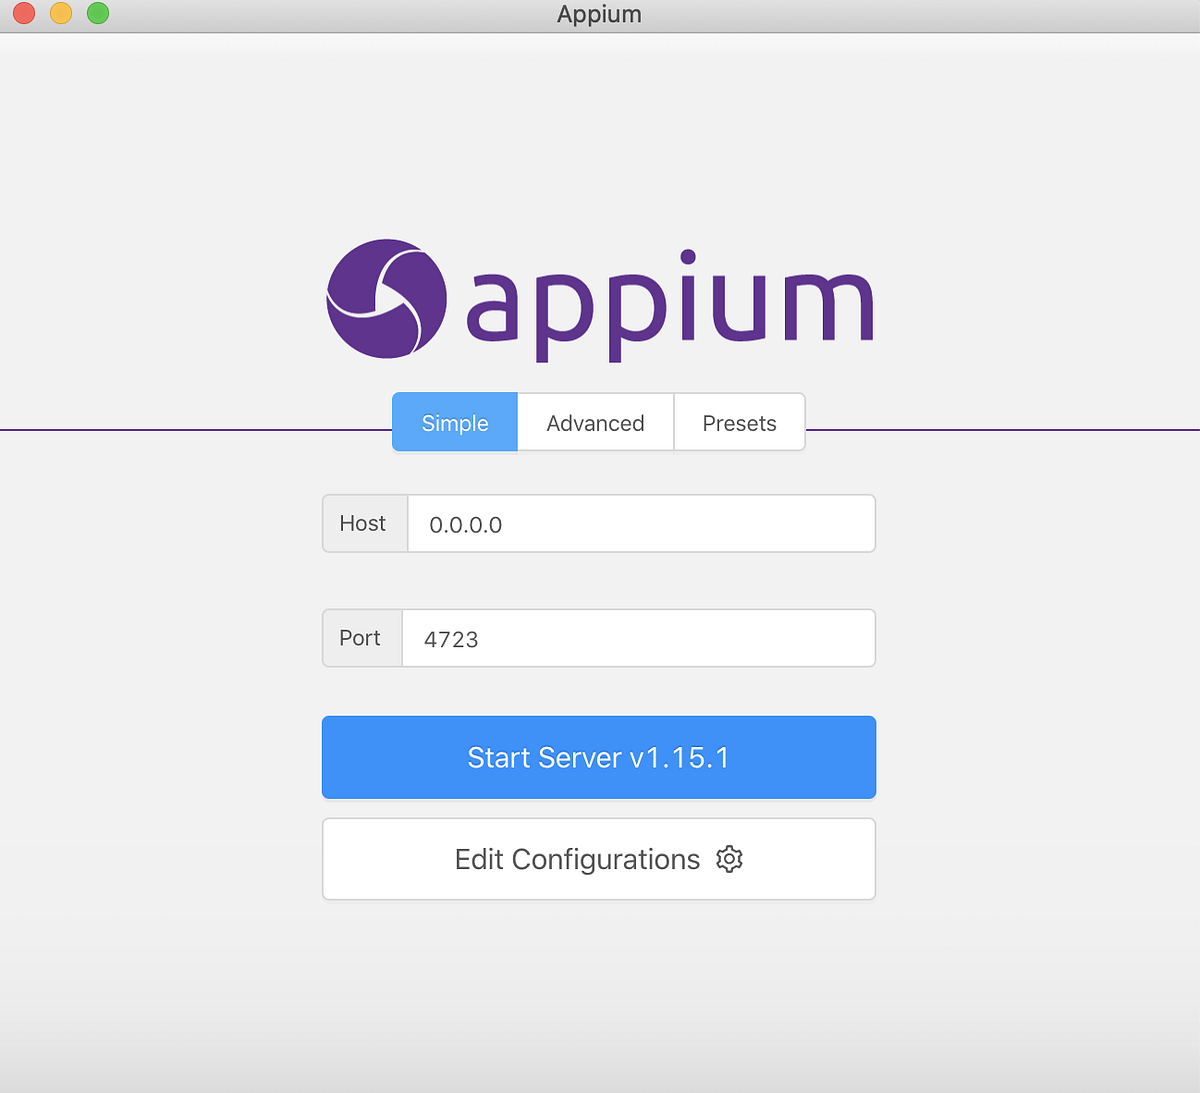1200x1093 pixels.
Task: Focus the Port input field
Action: tap(638, 638)
